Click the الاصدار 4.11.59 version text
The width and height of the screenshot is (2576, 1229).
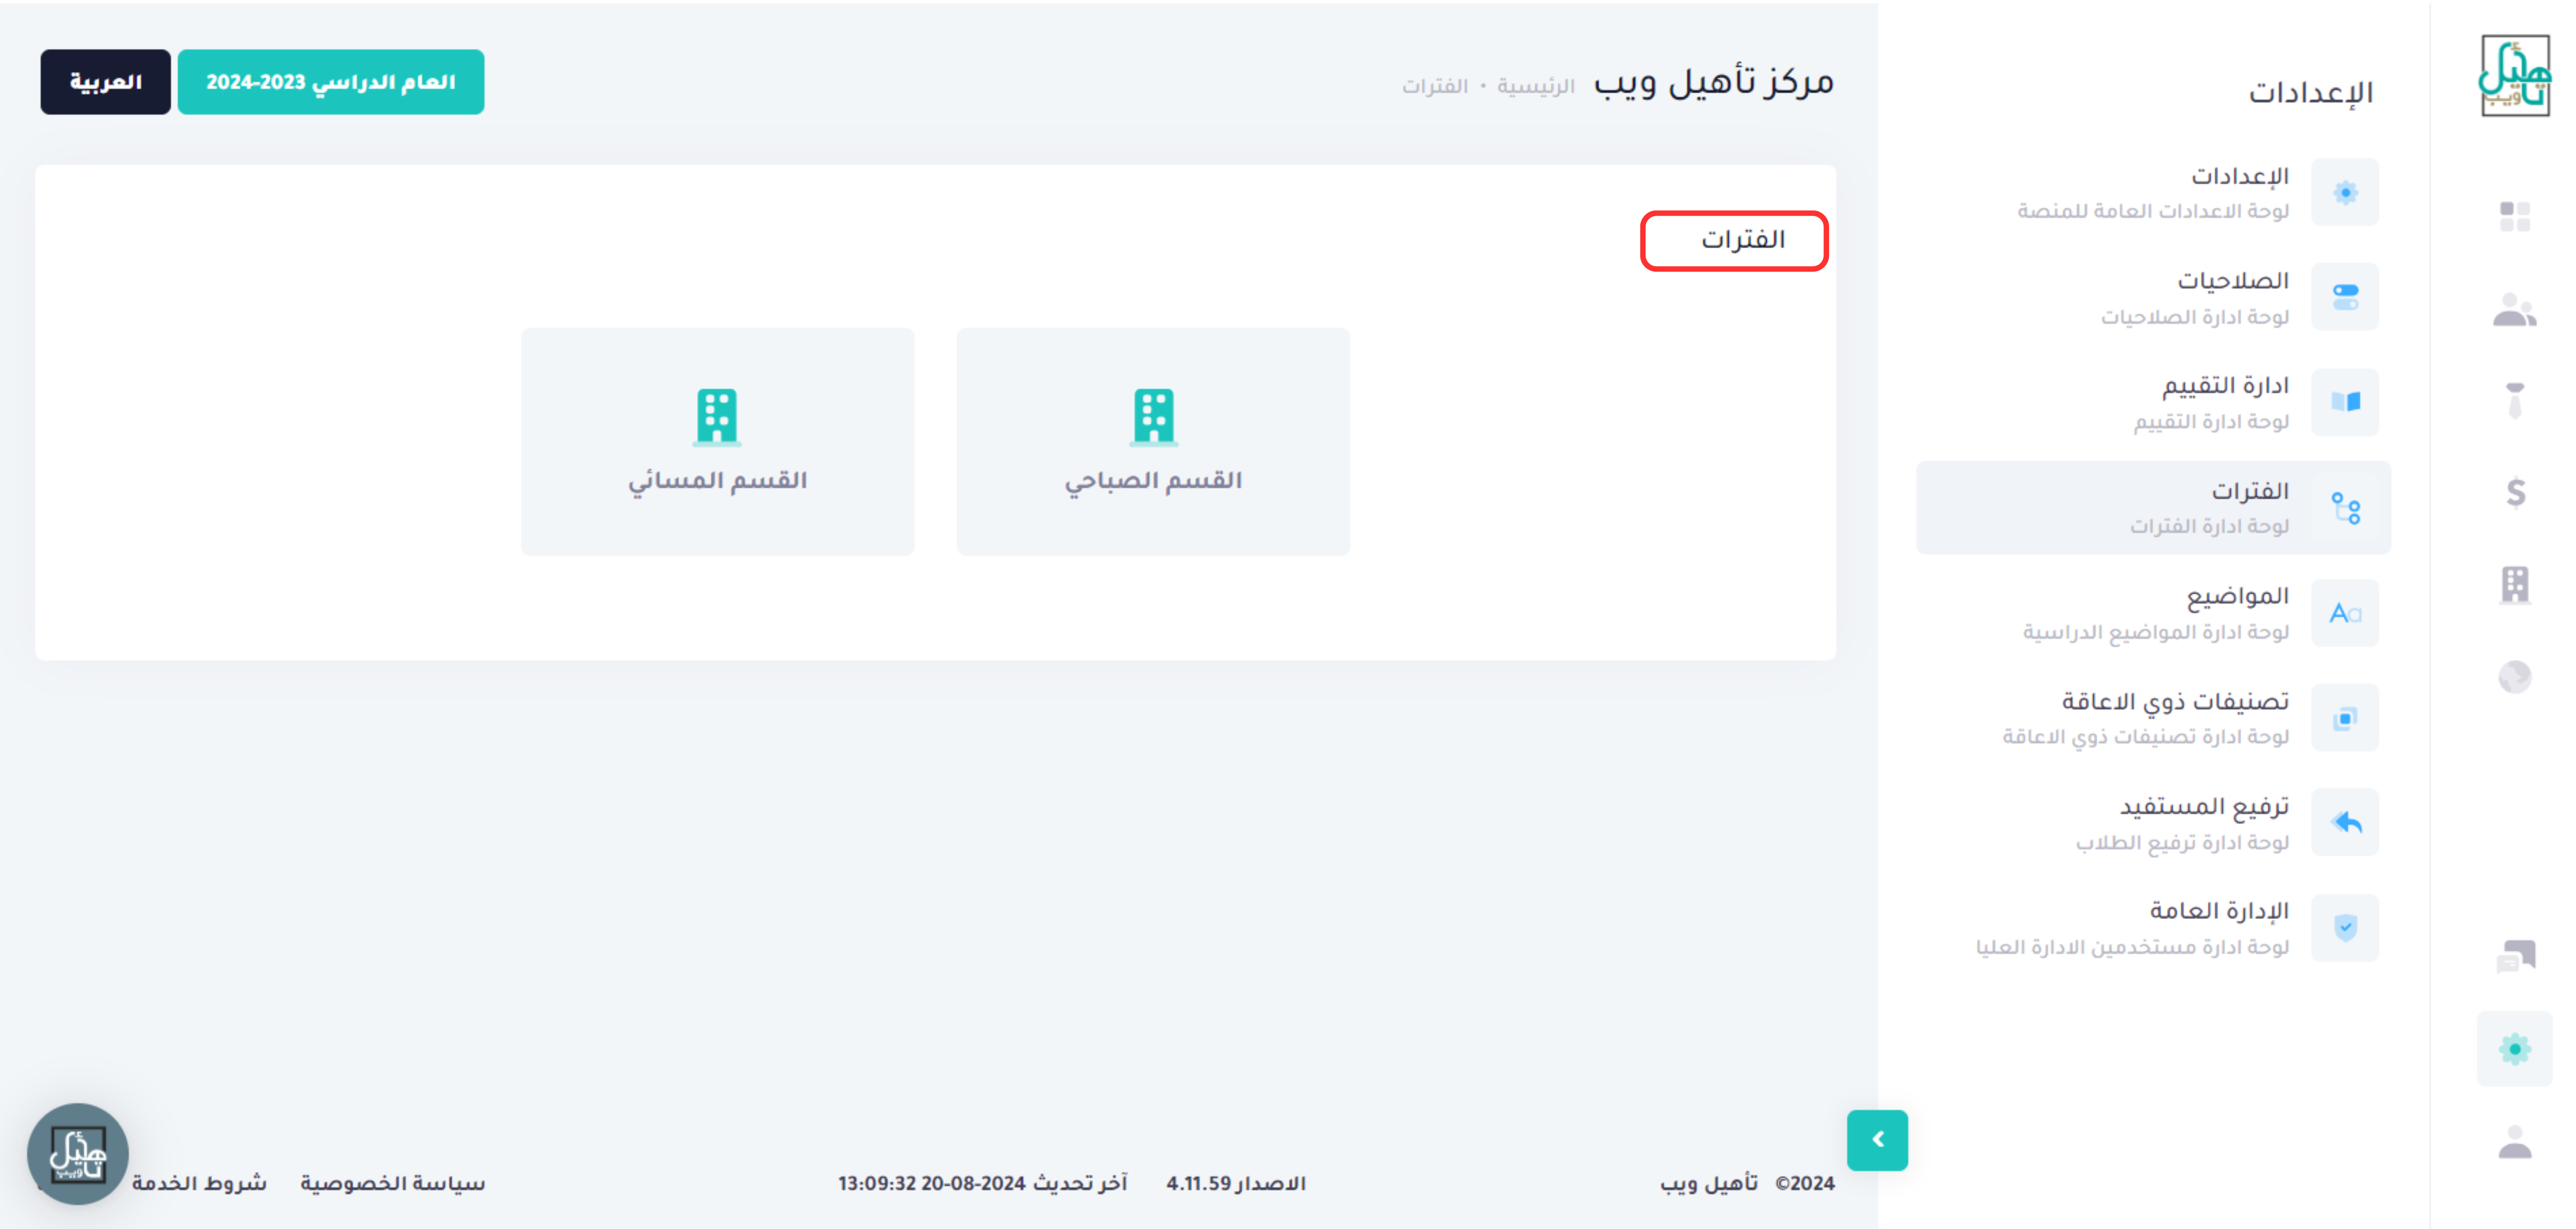tap(1236, 1183)
